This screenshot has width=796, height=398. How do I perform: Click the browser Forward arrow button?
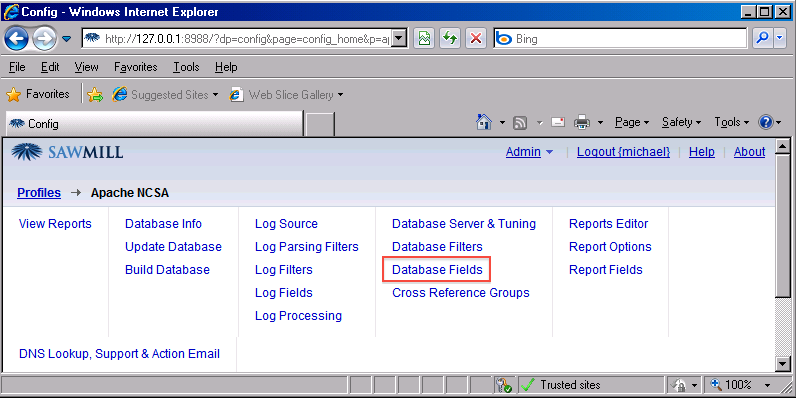click(44, 38)
